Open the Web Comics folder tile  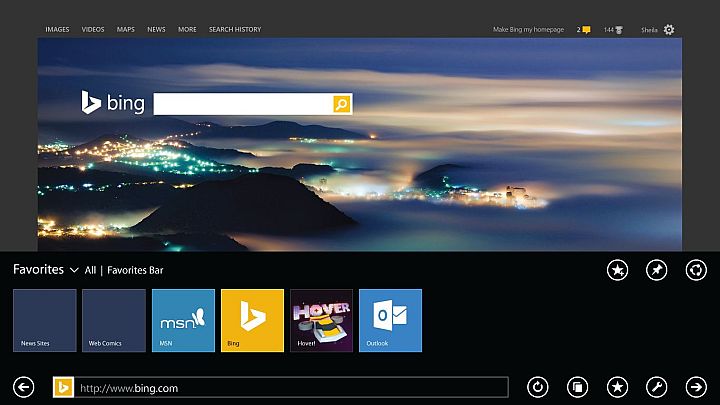[x=114, y=321]
